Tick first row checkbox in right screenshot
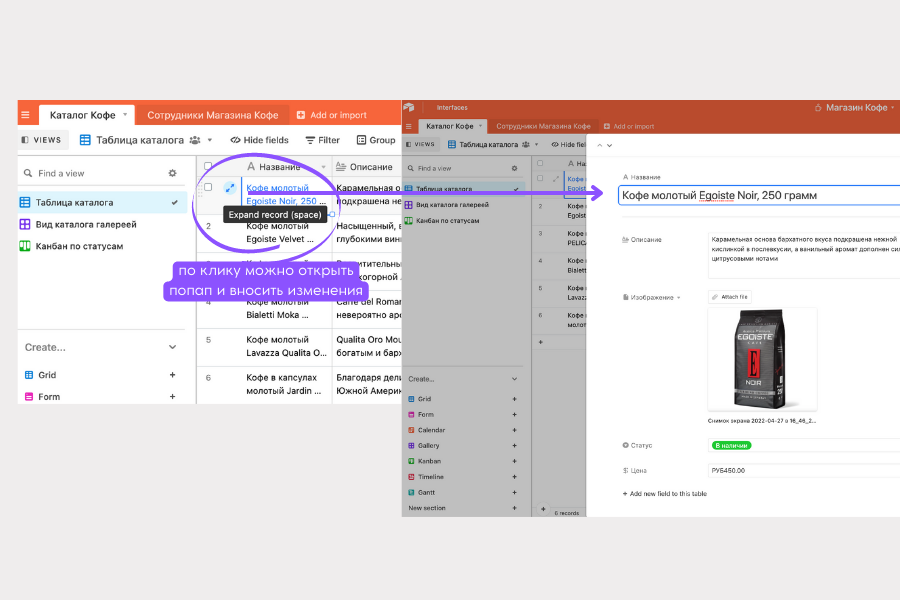The image size is (900, 600). pyautogui.click(x=540, y=179)
